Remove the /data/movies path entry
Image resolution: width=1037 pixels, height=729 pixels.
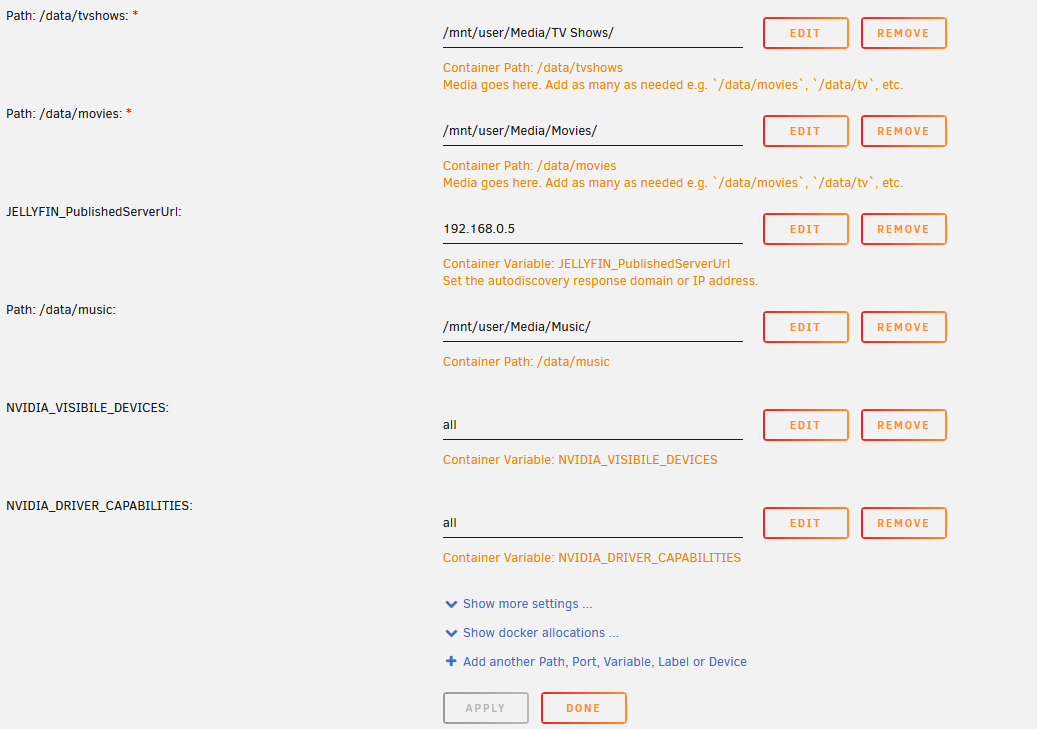[x=903, y=131]
